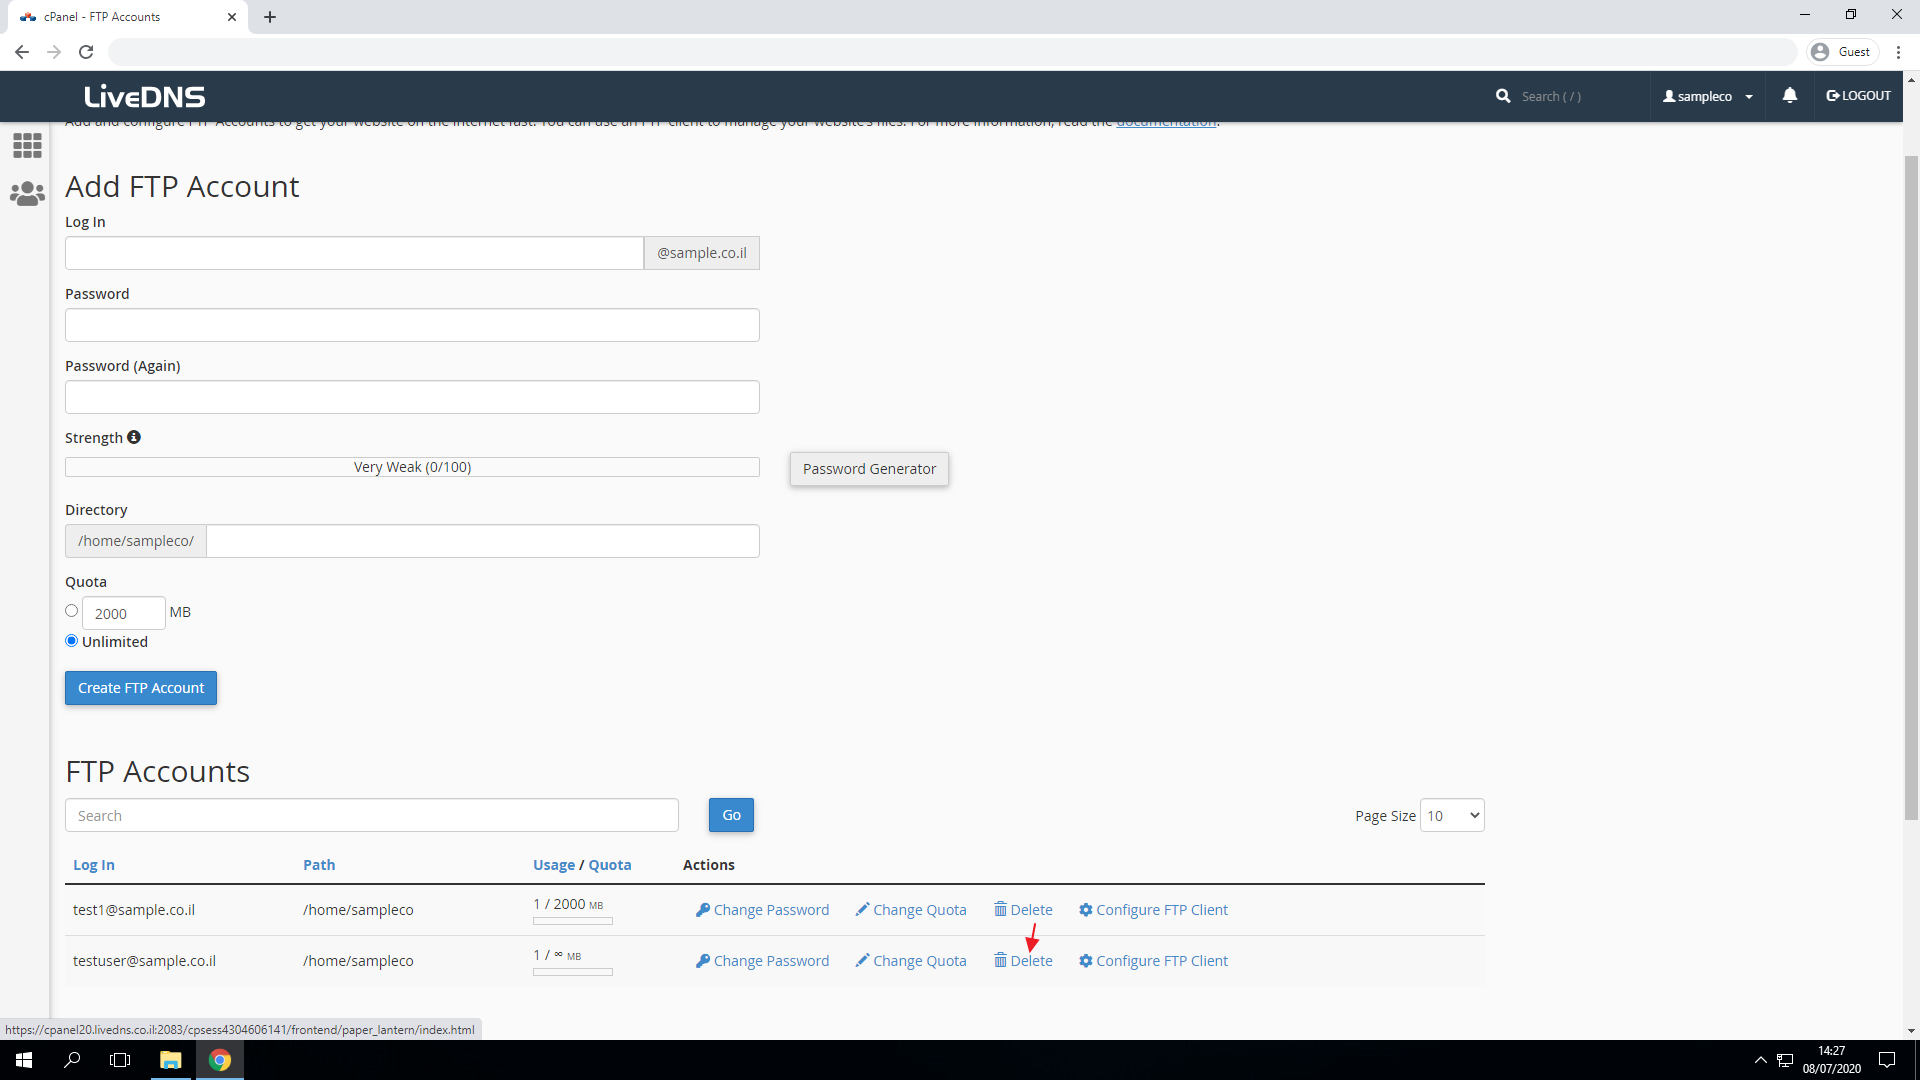The height and width of the screenshot is (1080, 1920).
Task: Click Configure FTP Client gear for test1
Action: [x=1085, y=910]
